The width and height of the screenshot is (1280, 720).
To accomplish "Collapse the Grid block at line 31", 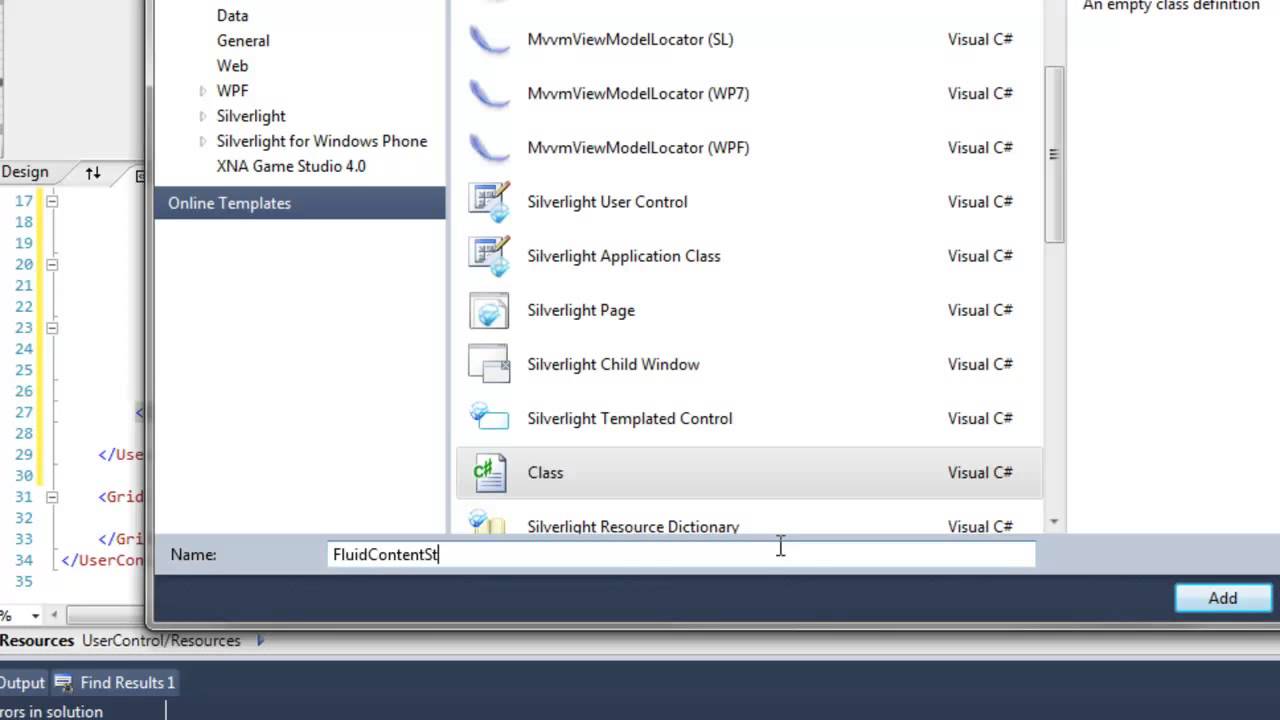I will click(52, 496).
